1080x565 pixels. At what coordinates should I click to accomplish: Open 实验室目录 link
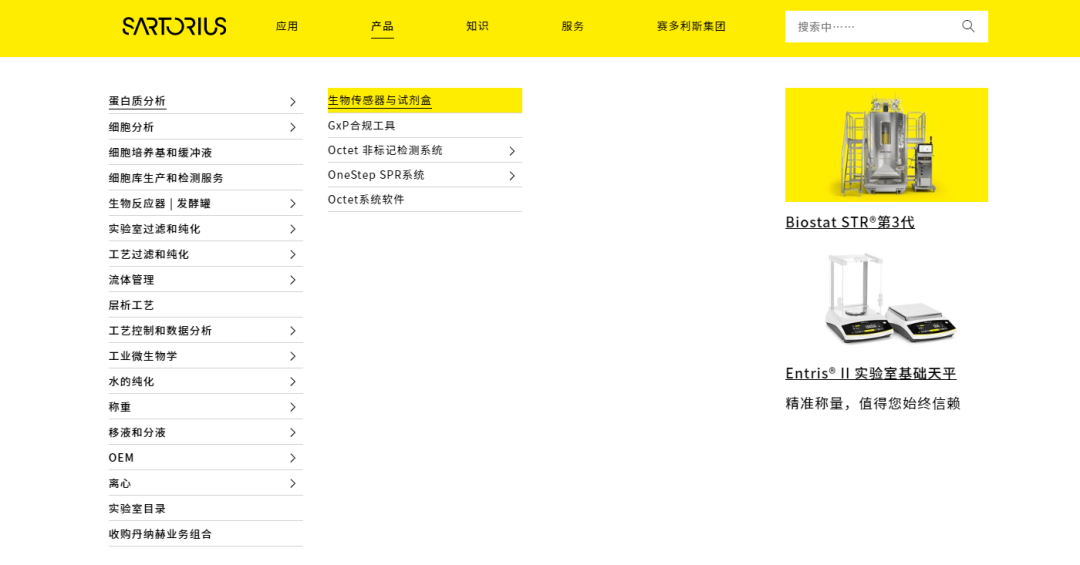[x=137, y=508]
